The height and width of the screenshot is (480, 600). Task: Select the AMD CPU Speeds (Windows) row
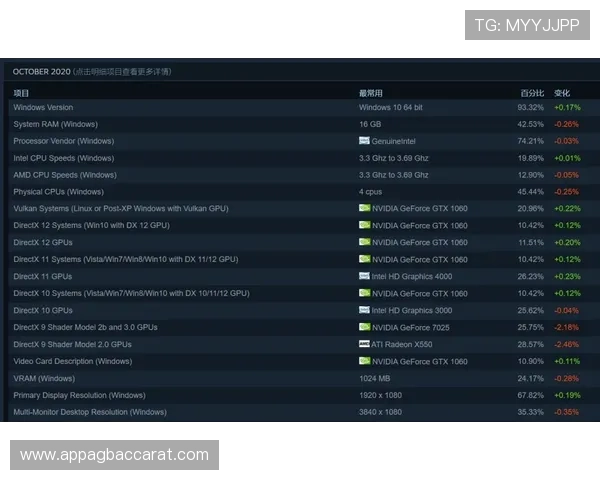click(x=64, y=175)
